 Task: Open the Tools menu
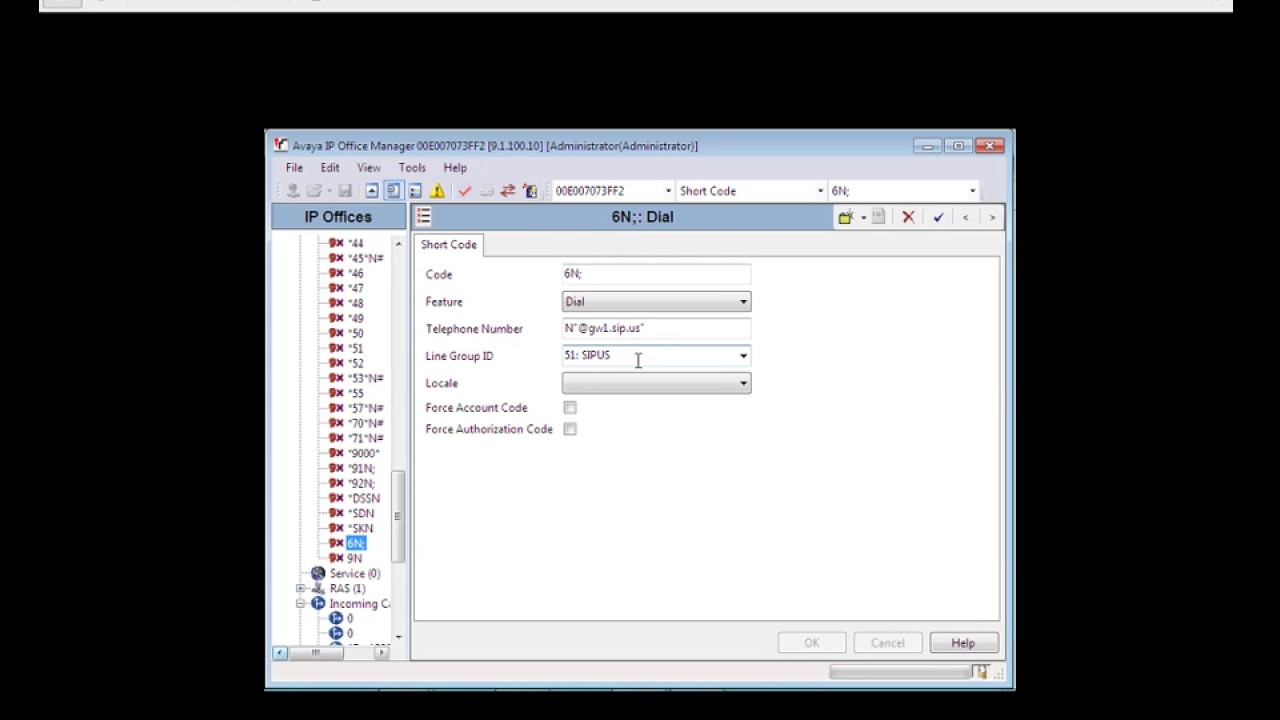pos(412,168)
